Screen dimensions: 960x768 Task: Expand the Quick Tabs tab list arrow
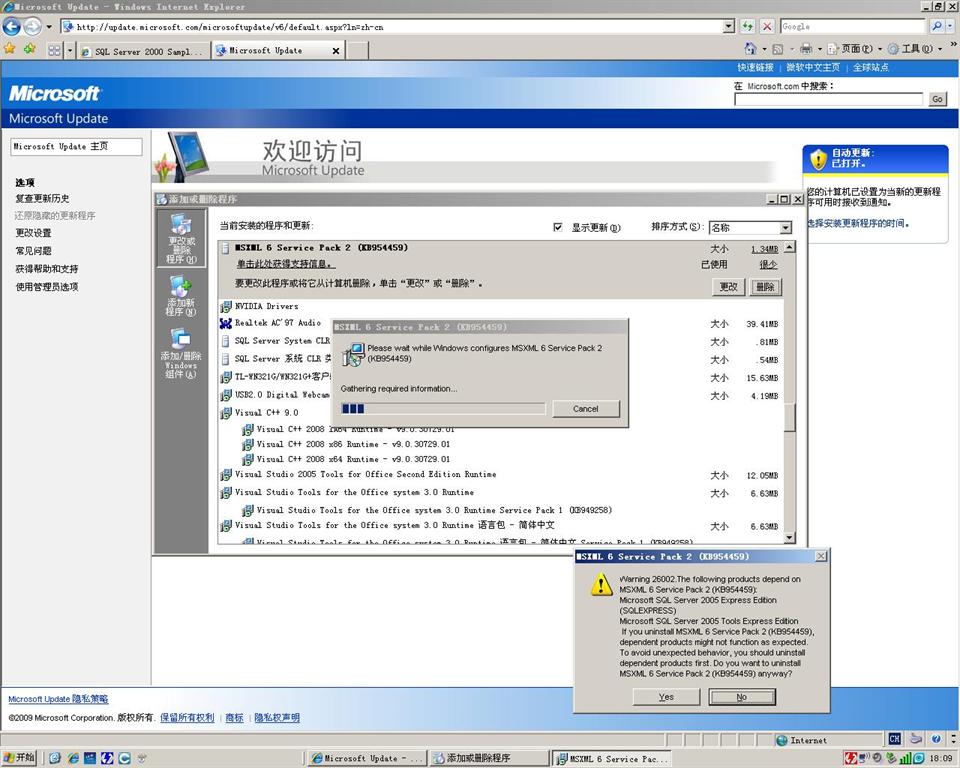click(70, 51)
